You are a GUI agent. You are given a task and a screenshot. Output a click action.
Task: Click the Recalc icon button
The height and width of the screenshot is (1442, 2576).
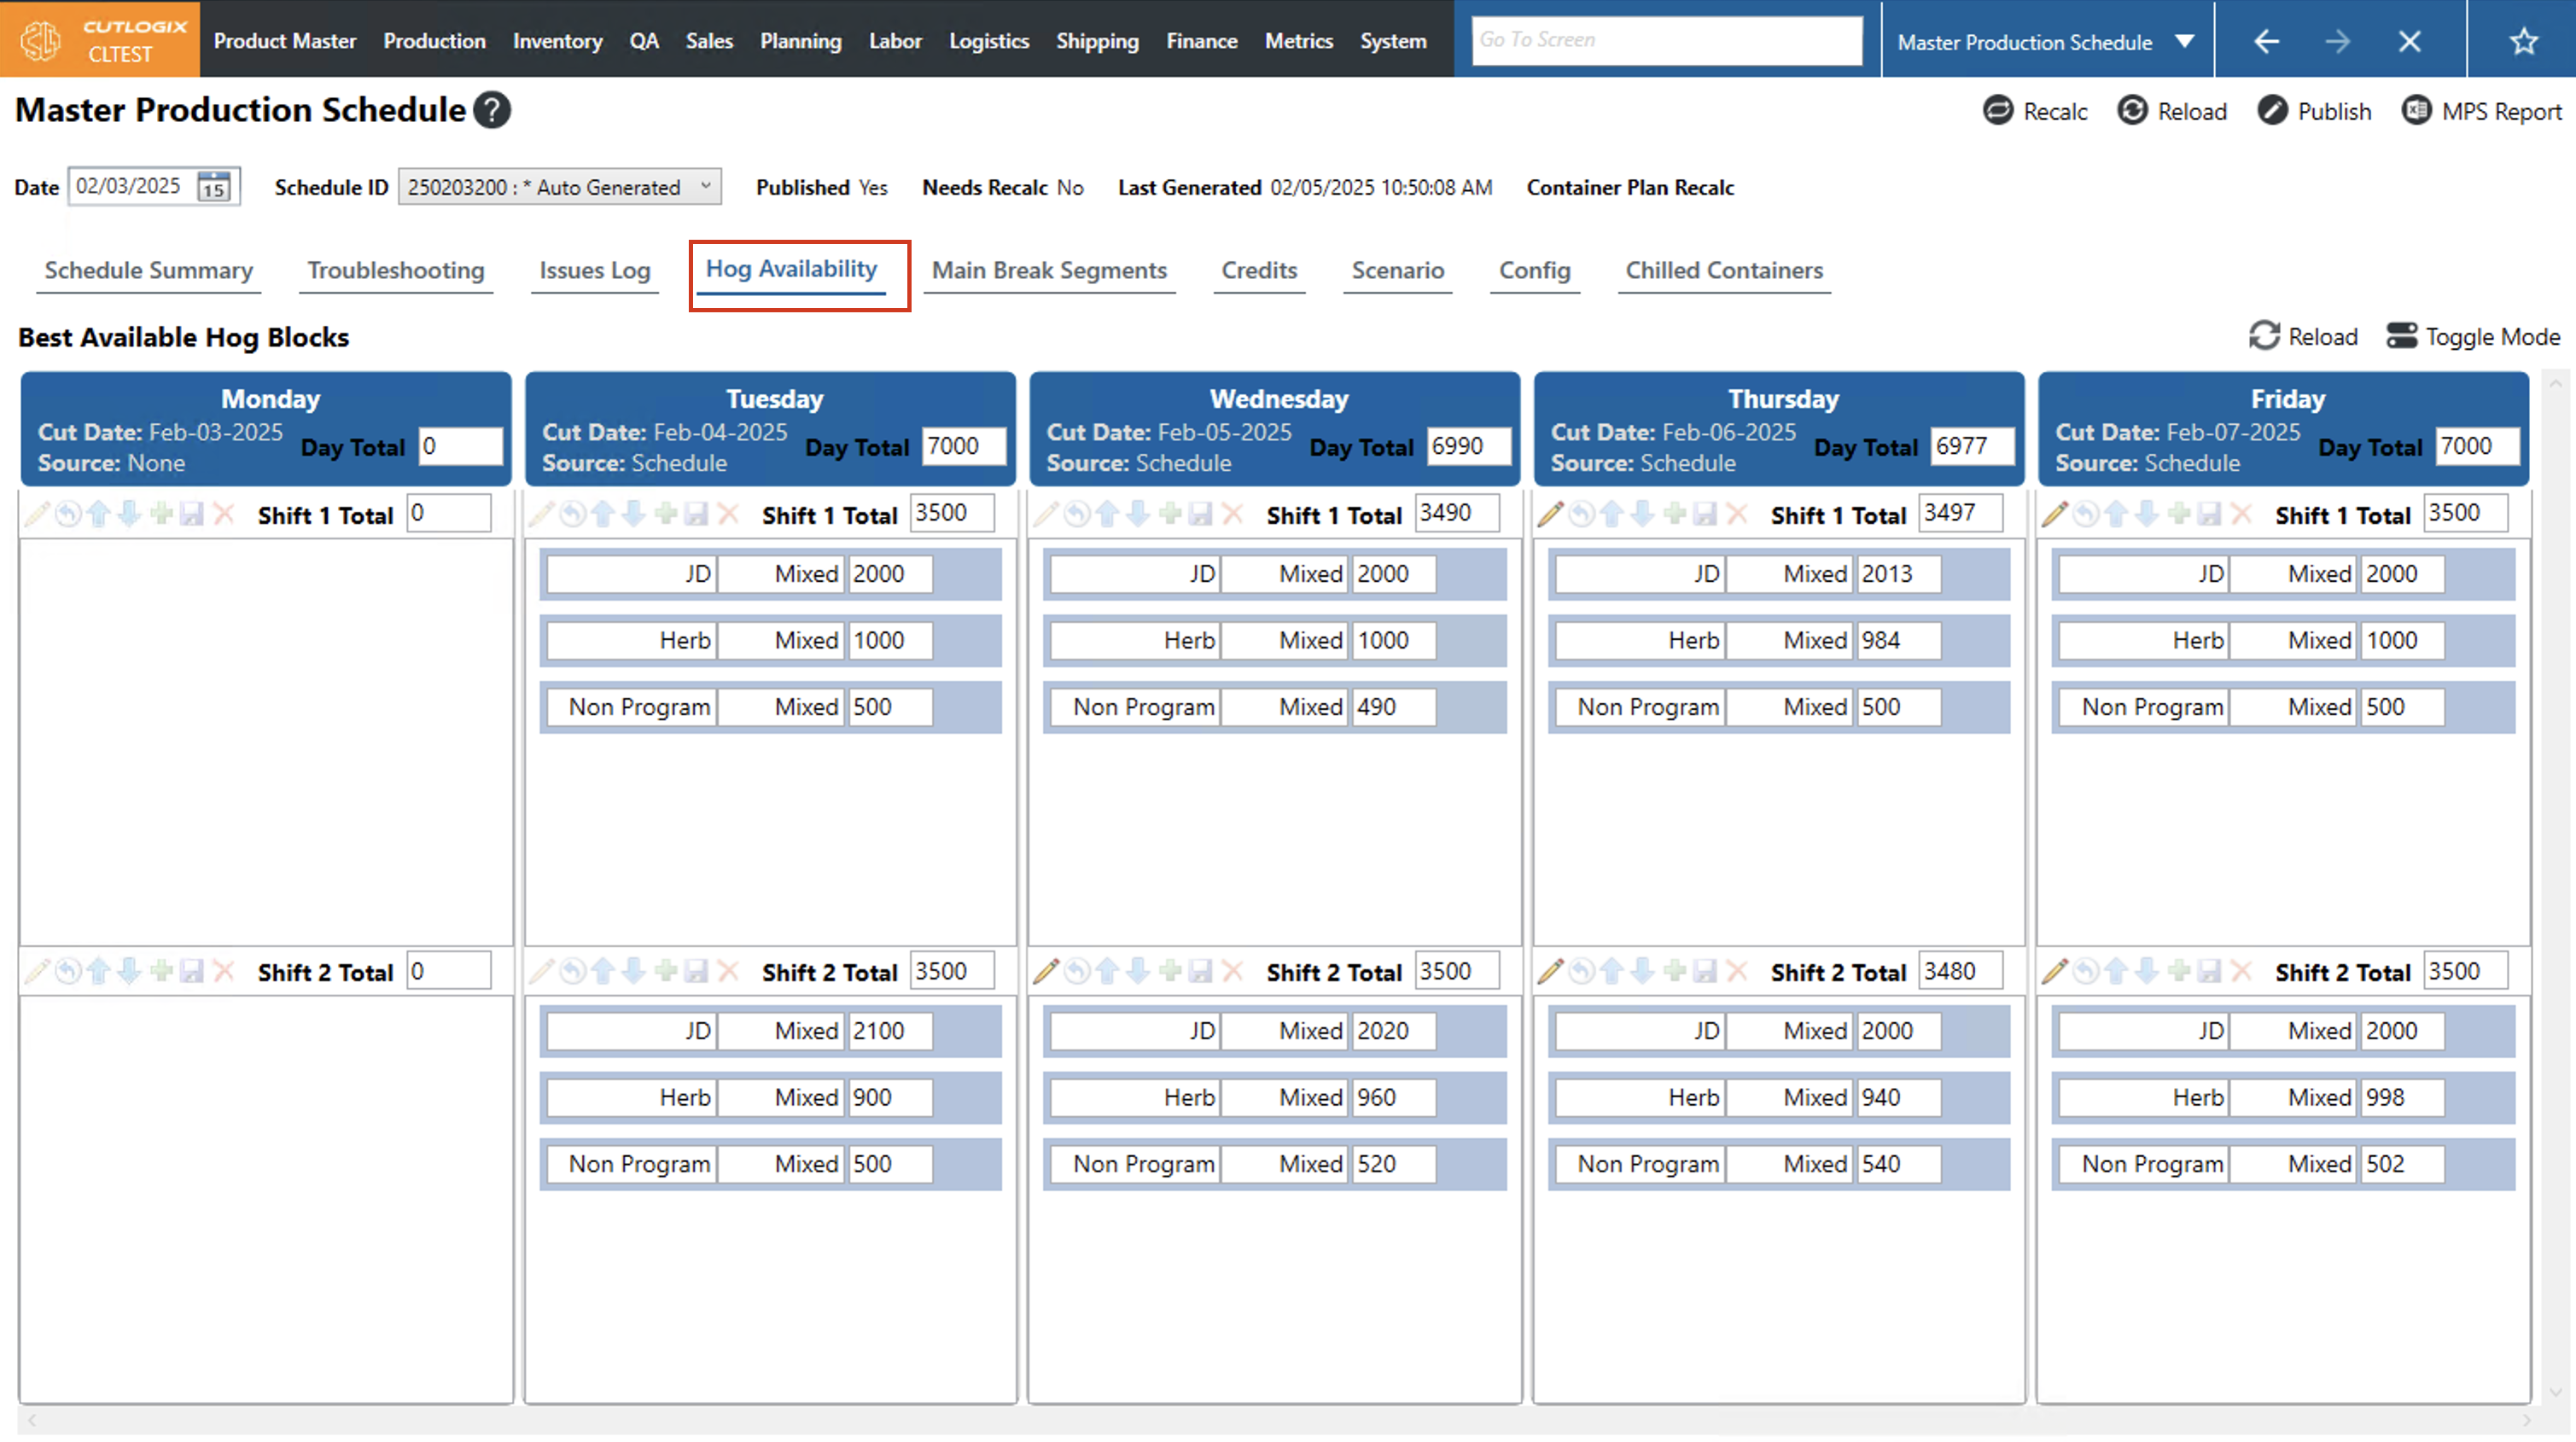click(1997, 111)
